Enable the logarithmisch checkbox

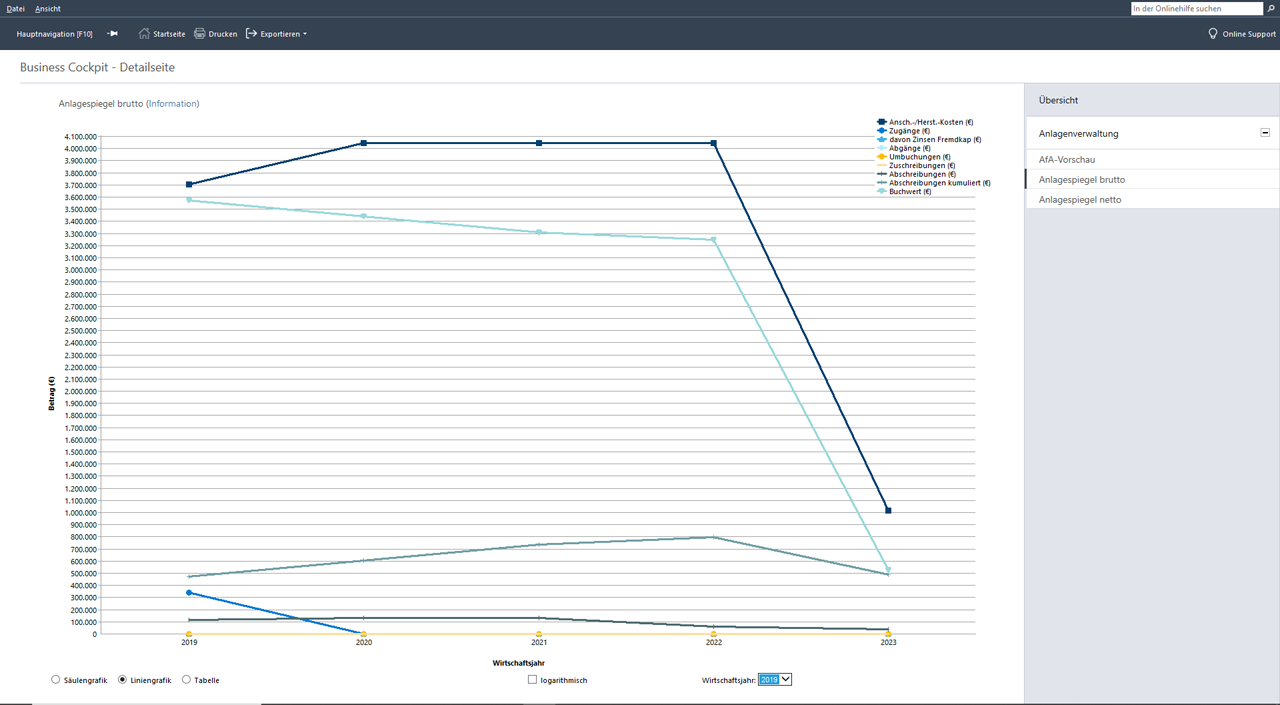pos(532,680)
